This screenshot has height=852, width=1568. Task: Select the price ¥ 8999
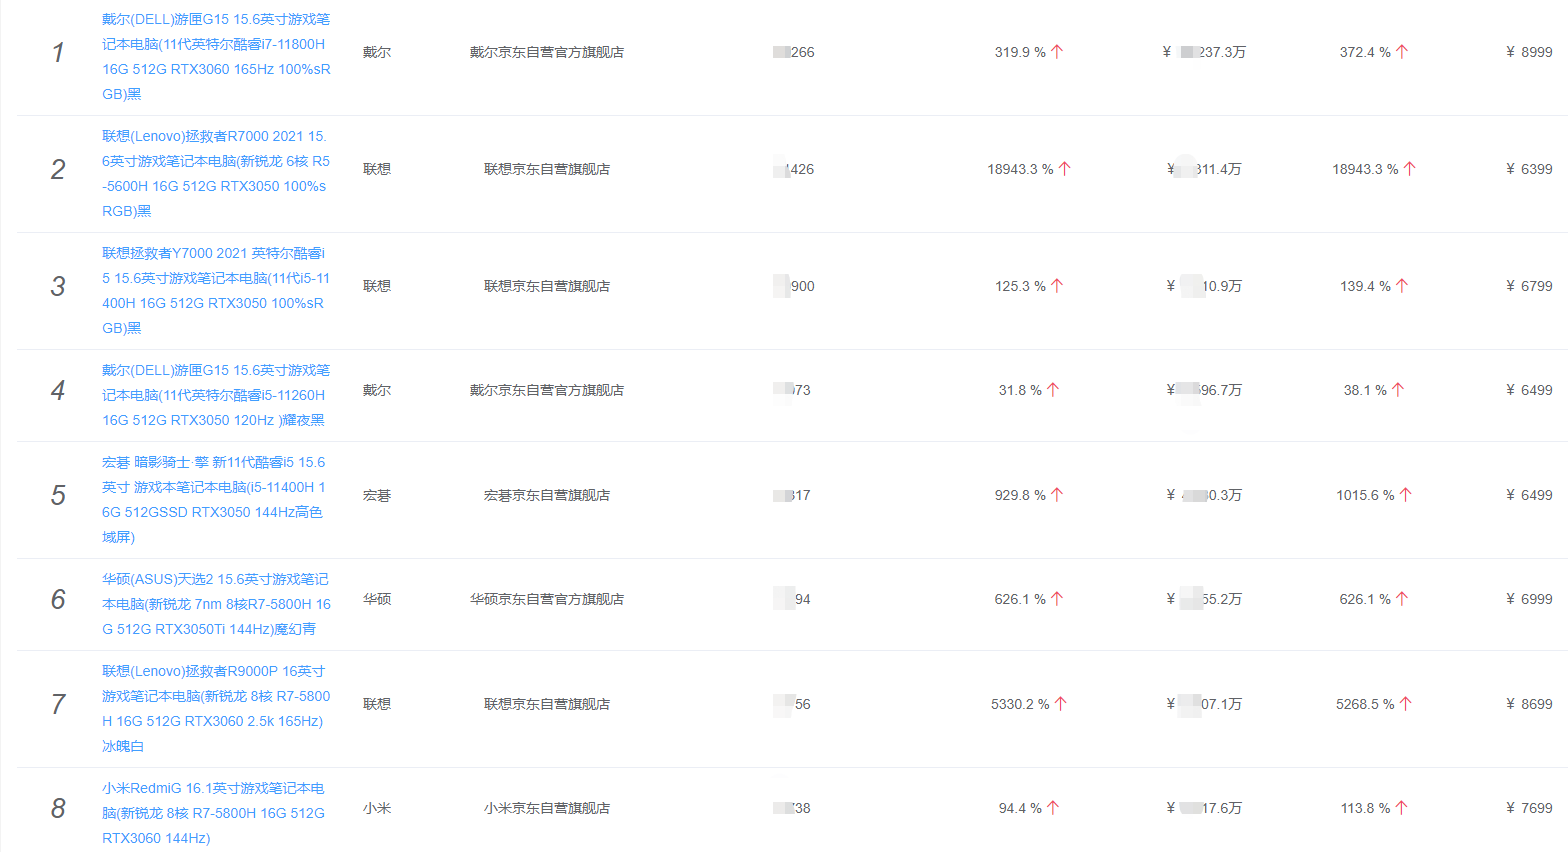point(1529,52)
